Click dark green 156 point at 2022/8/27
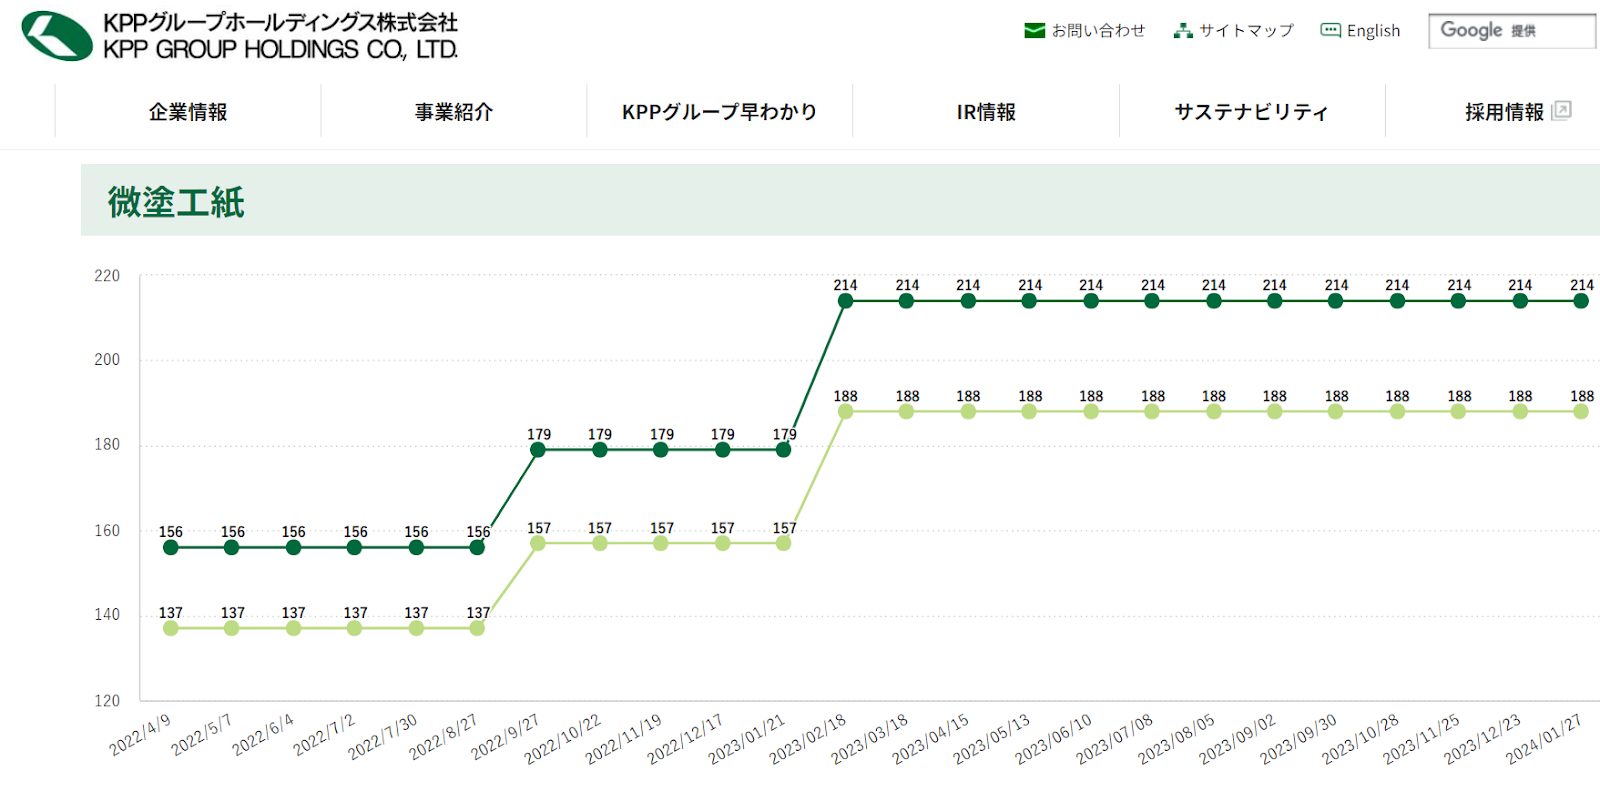The width and height of the screenshot is (1600, 812). tap(477, 547)
